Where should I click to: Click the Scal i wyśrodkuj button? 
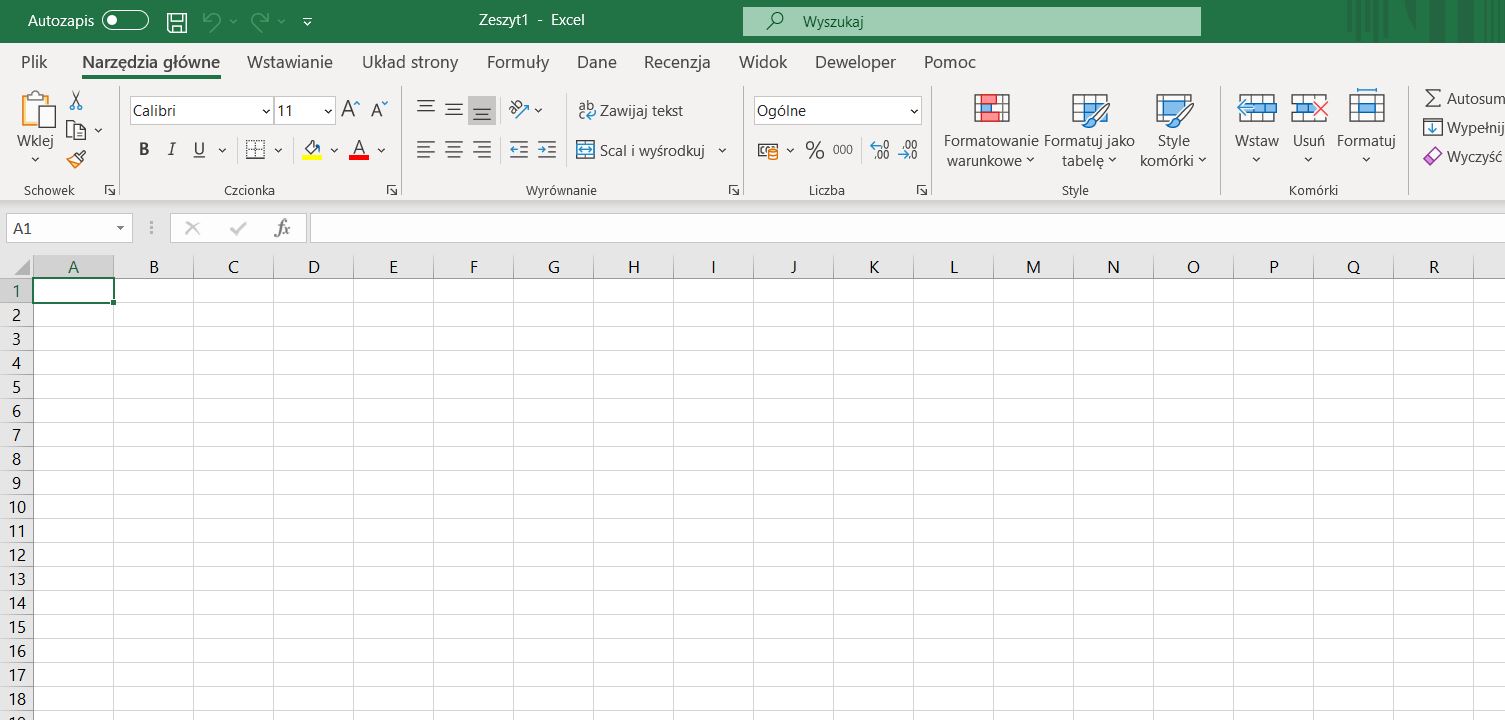(640, 151)
